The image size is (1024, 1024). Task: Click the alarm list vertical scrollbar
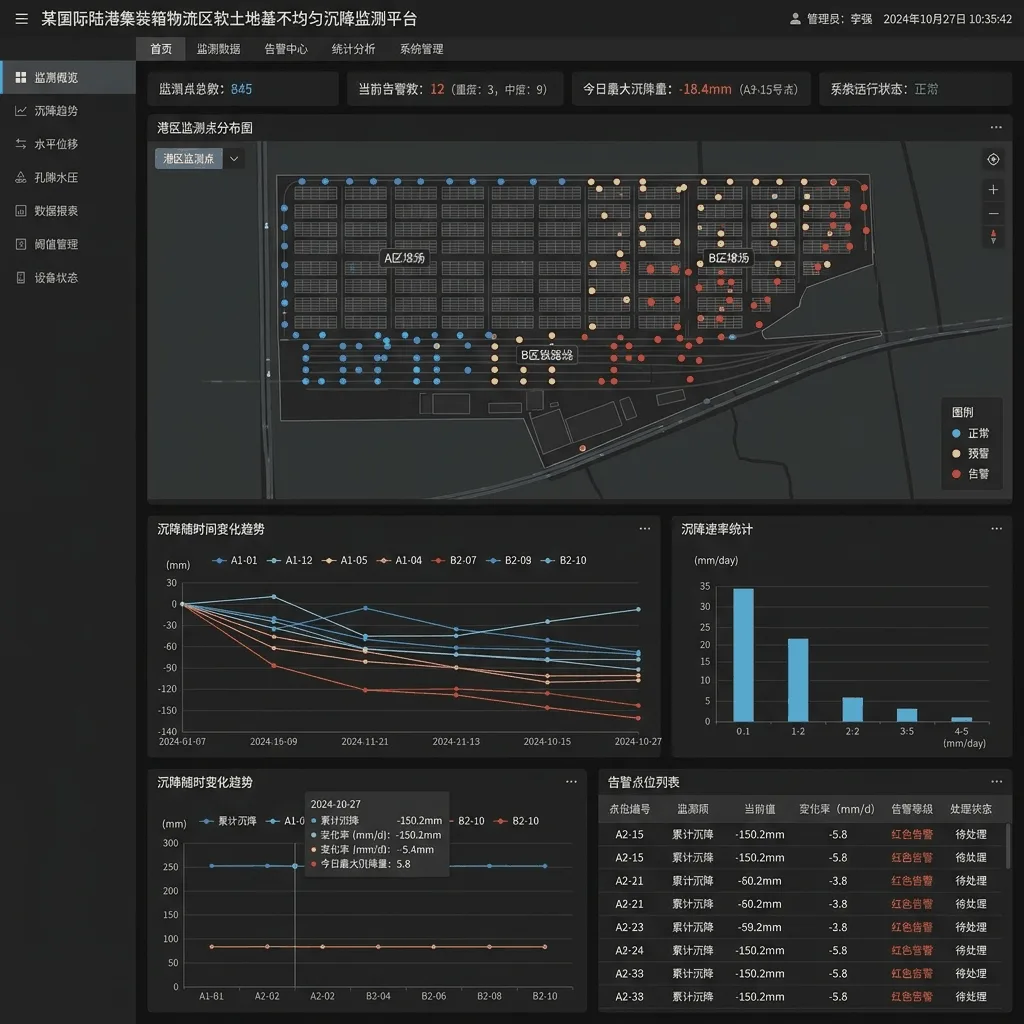(1008, 846)
